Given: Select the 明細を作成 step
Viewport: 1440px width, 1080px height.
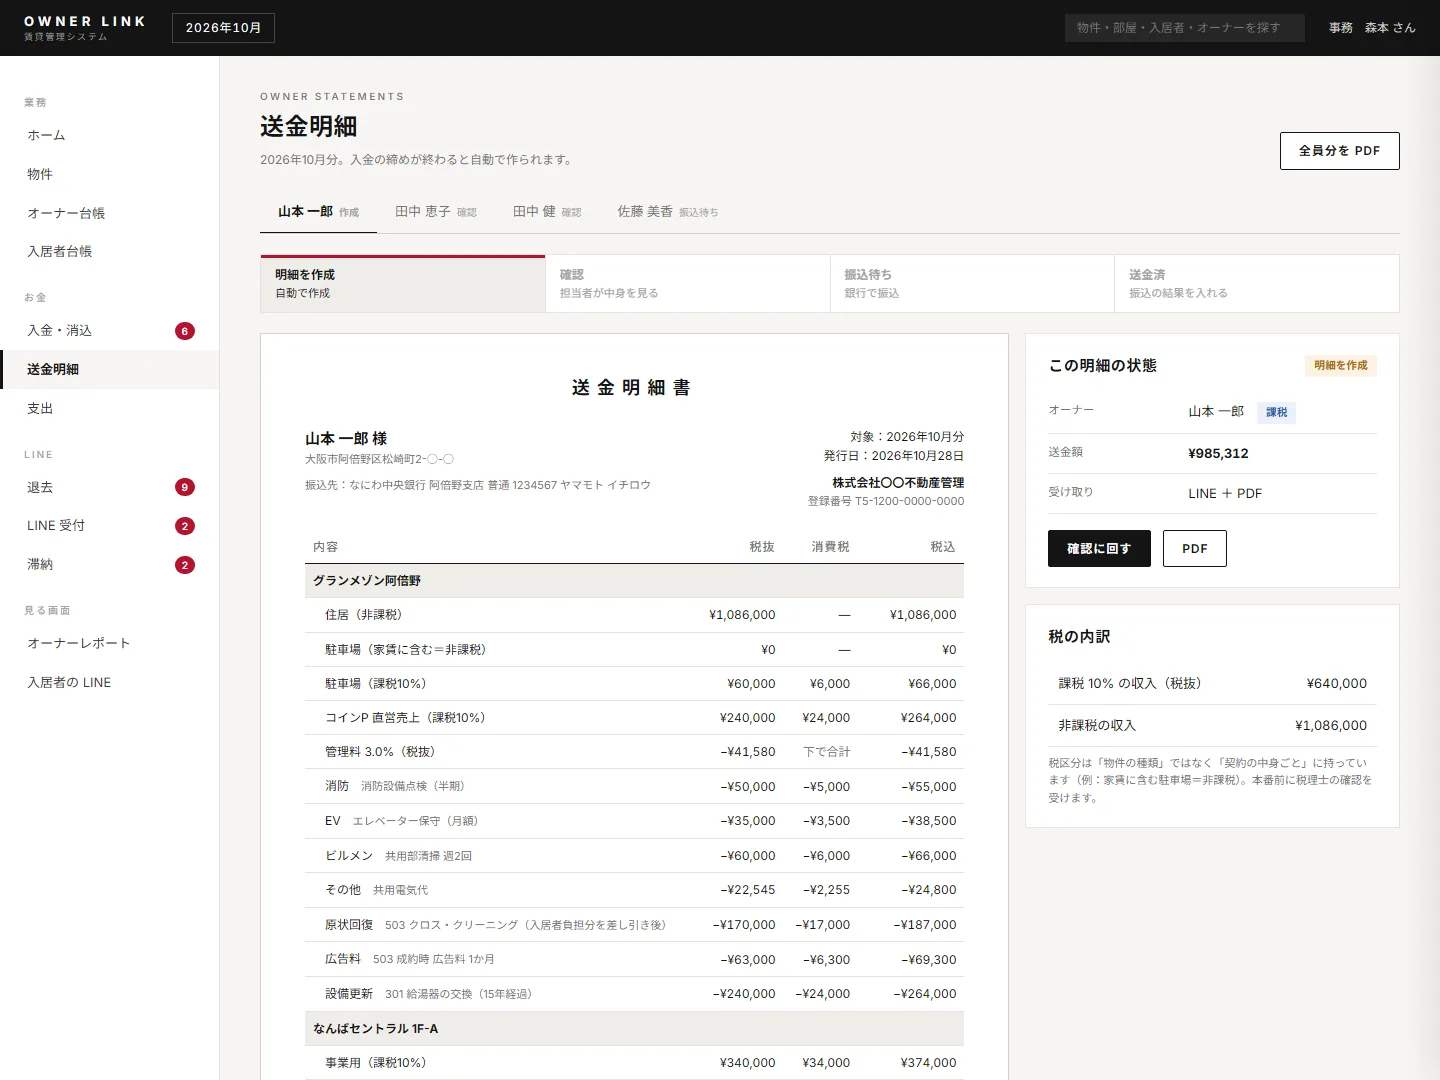Looking at the screenshot, I should click(x=403, y=284).
